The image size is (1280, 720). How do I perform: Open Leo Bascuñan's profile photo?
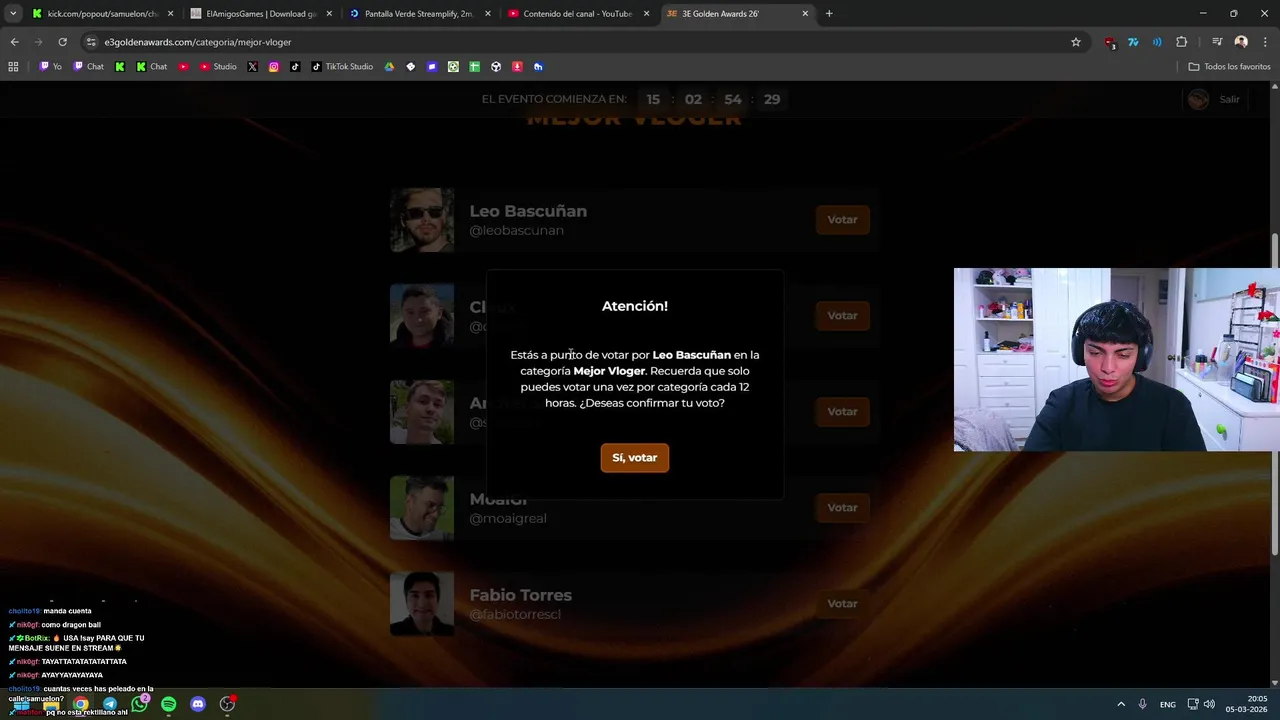(x=422, y=220)
